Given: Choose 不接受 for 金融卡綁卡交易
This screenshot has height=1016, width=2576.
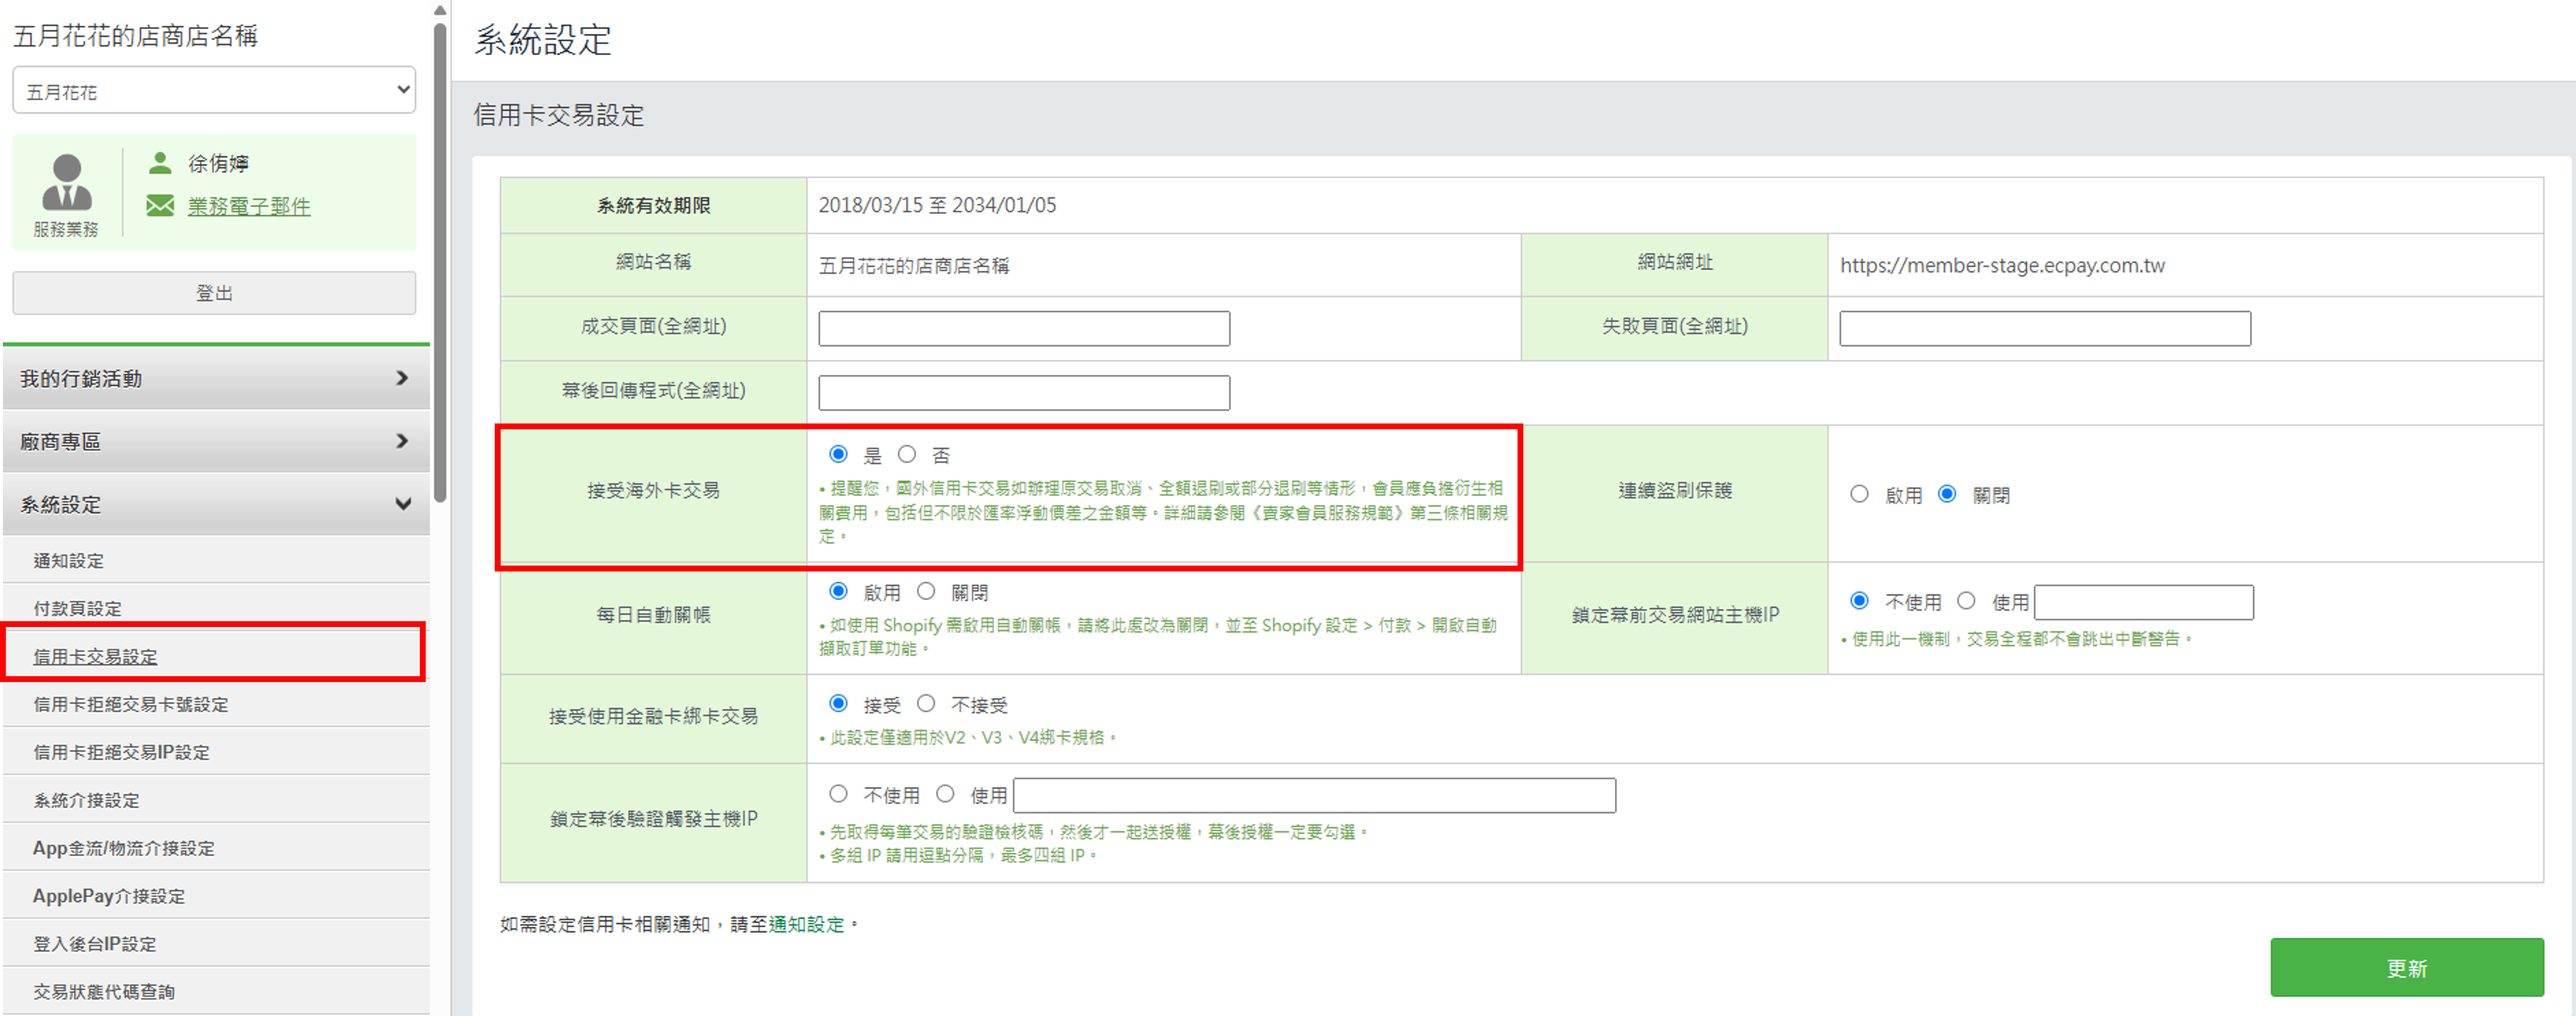Looking at the screenshot, I should coord(926,704).
